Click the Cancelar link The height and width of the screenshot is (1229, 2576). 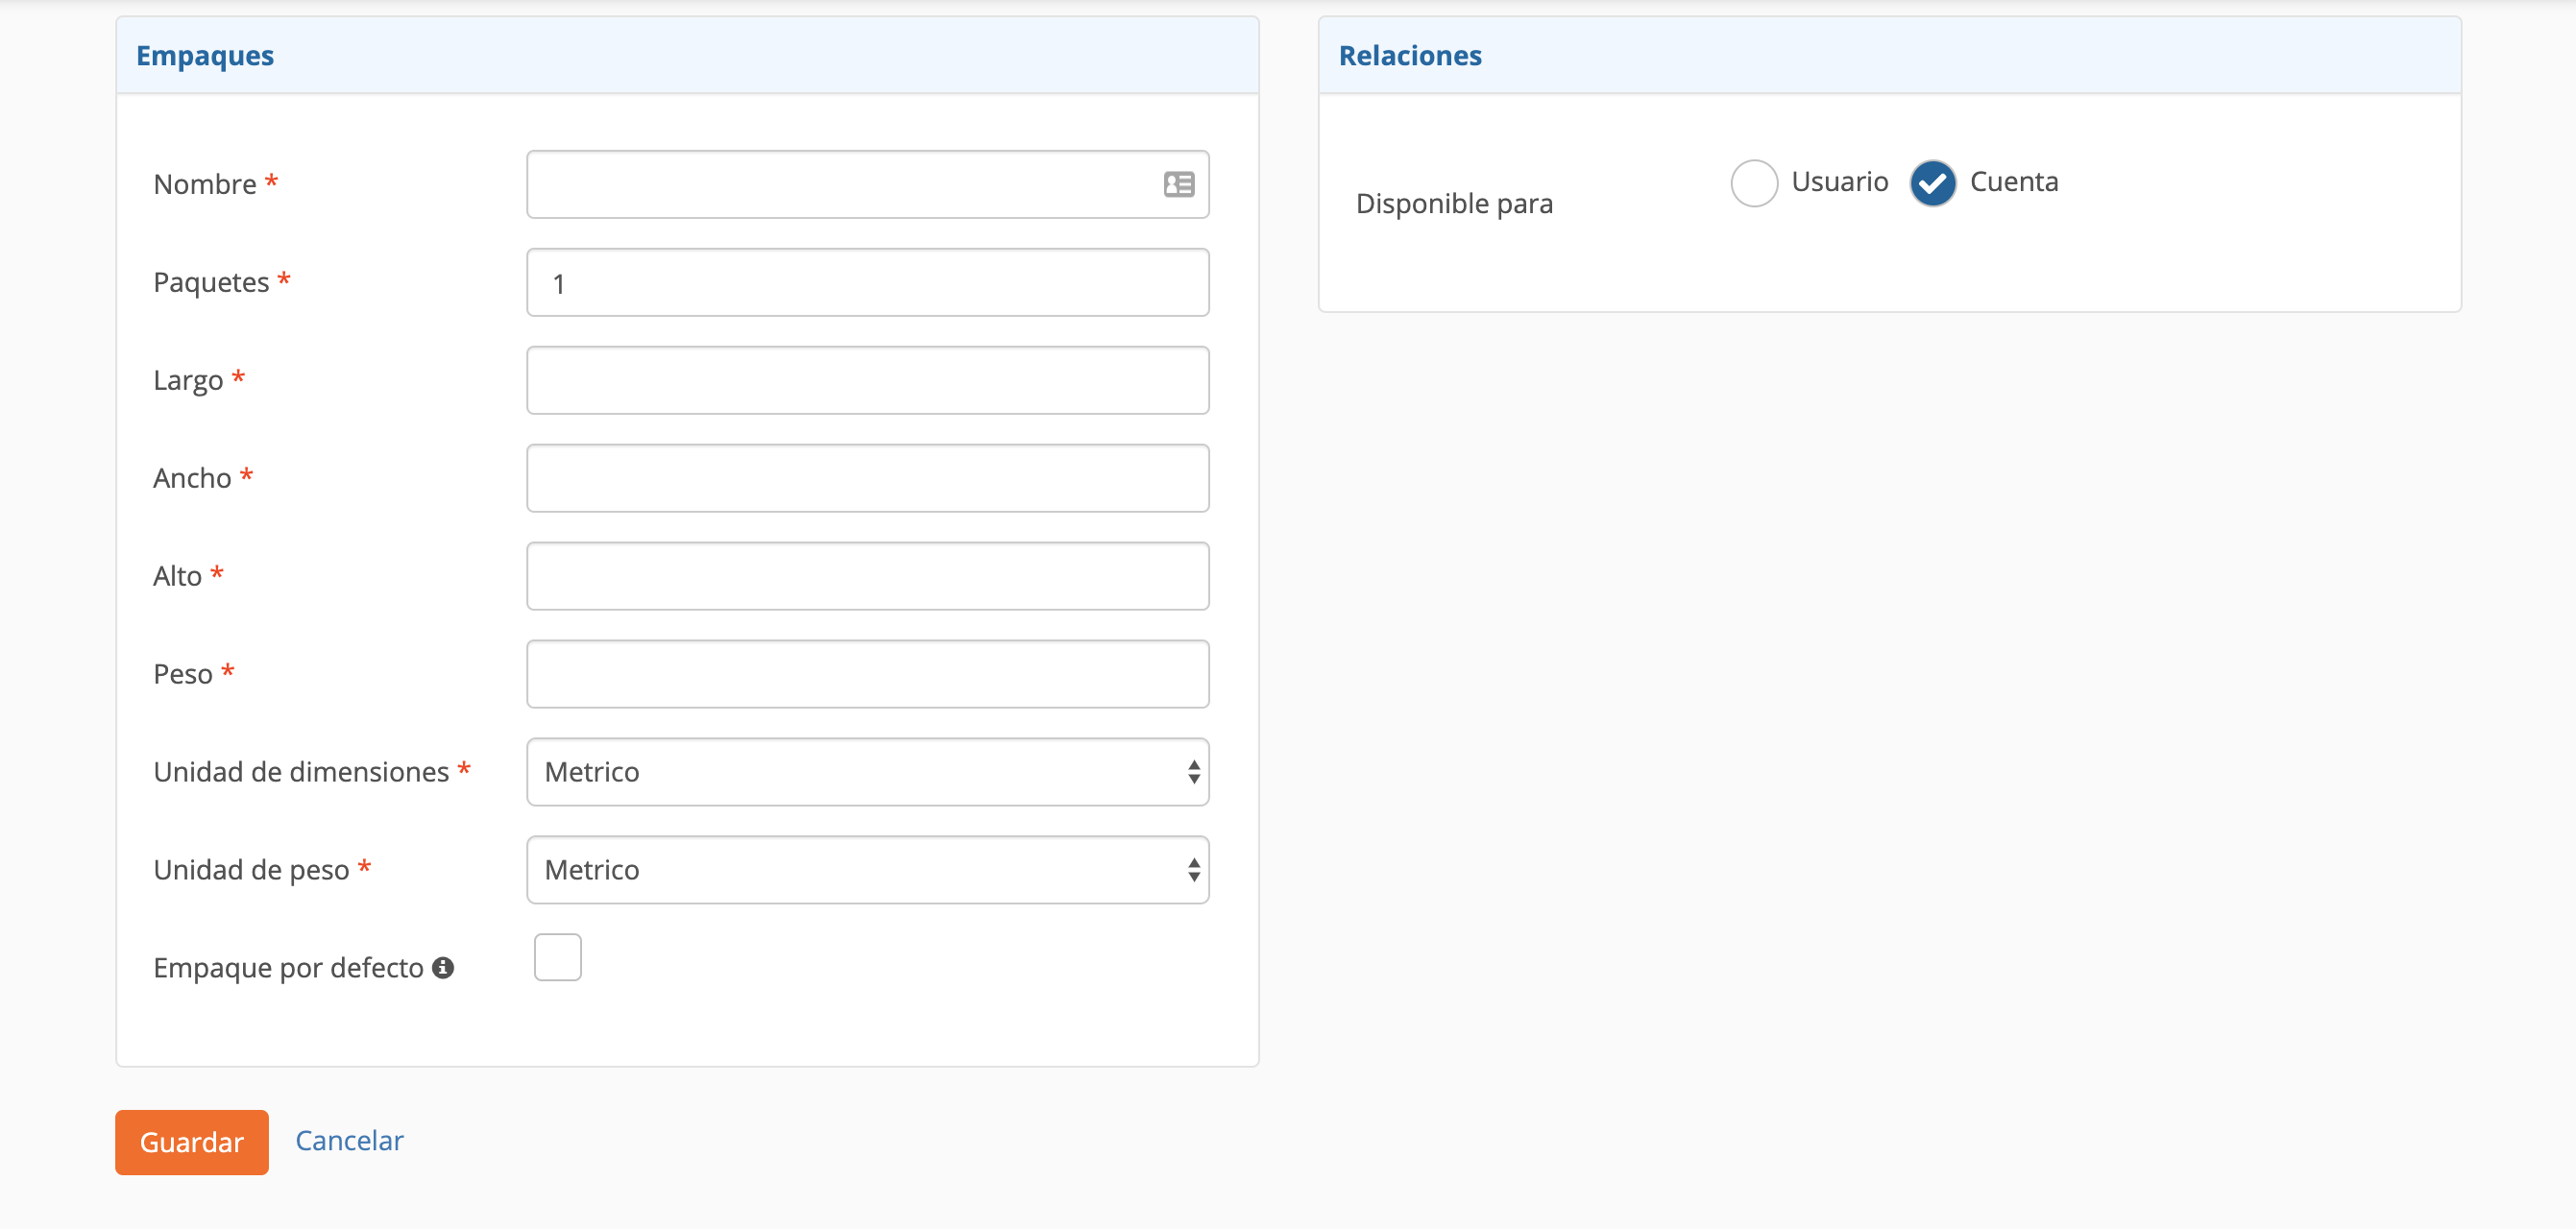[349, 1140]
